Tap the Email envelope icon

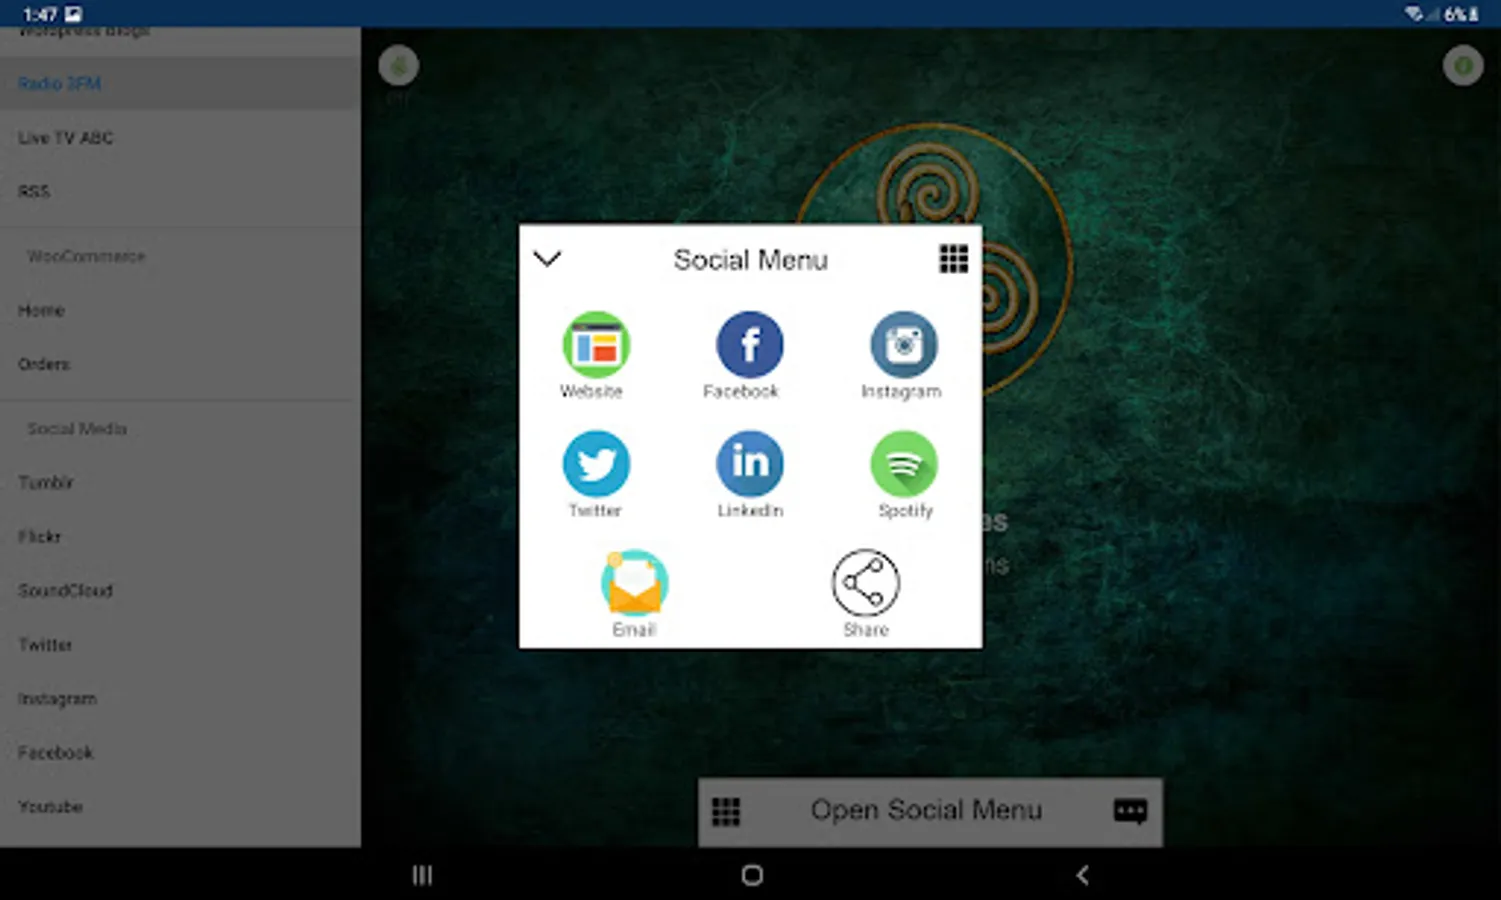click(634, 582)
